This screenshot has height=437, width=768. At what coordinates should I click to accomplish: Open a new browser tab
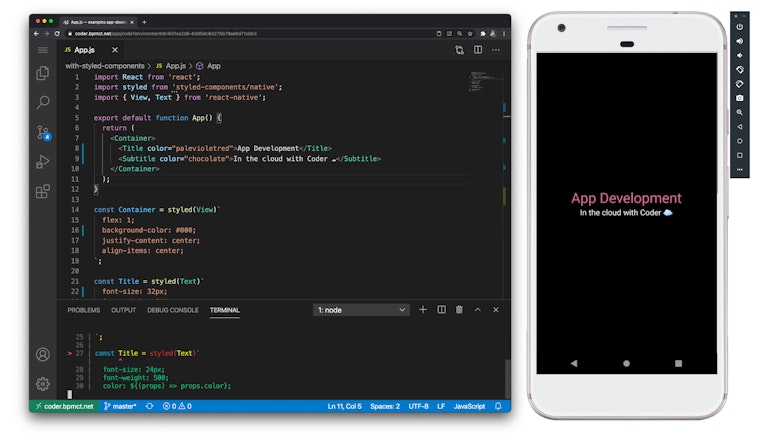pos(144,22)
